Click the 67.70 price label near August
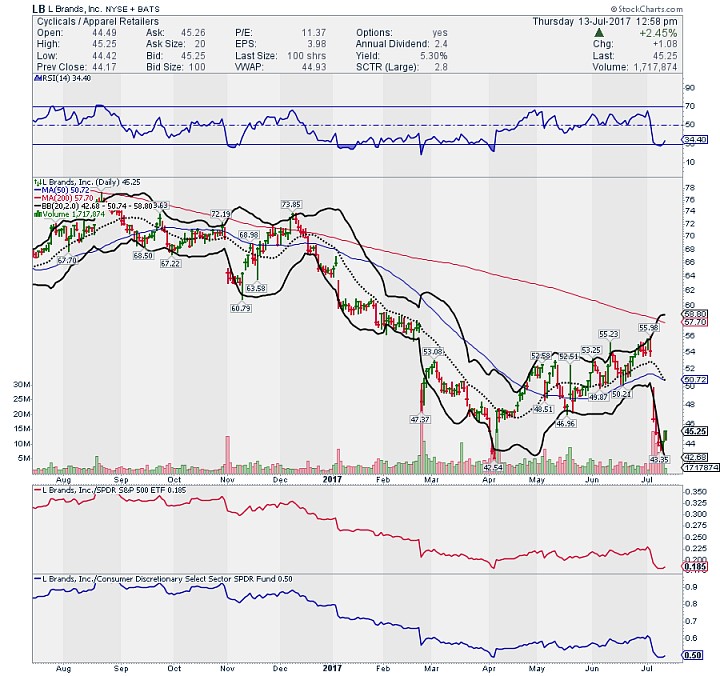This screenshot has height=676, width=720. 67,260
